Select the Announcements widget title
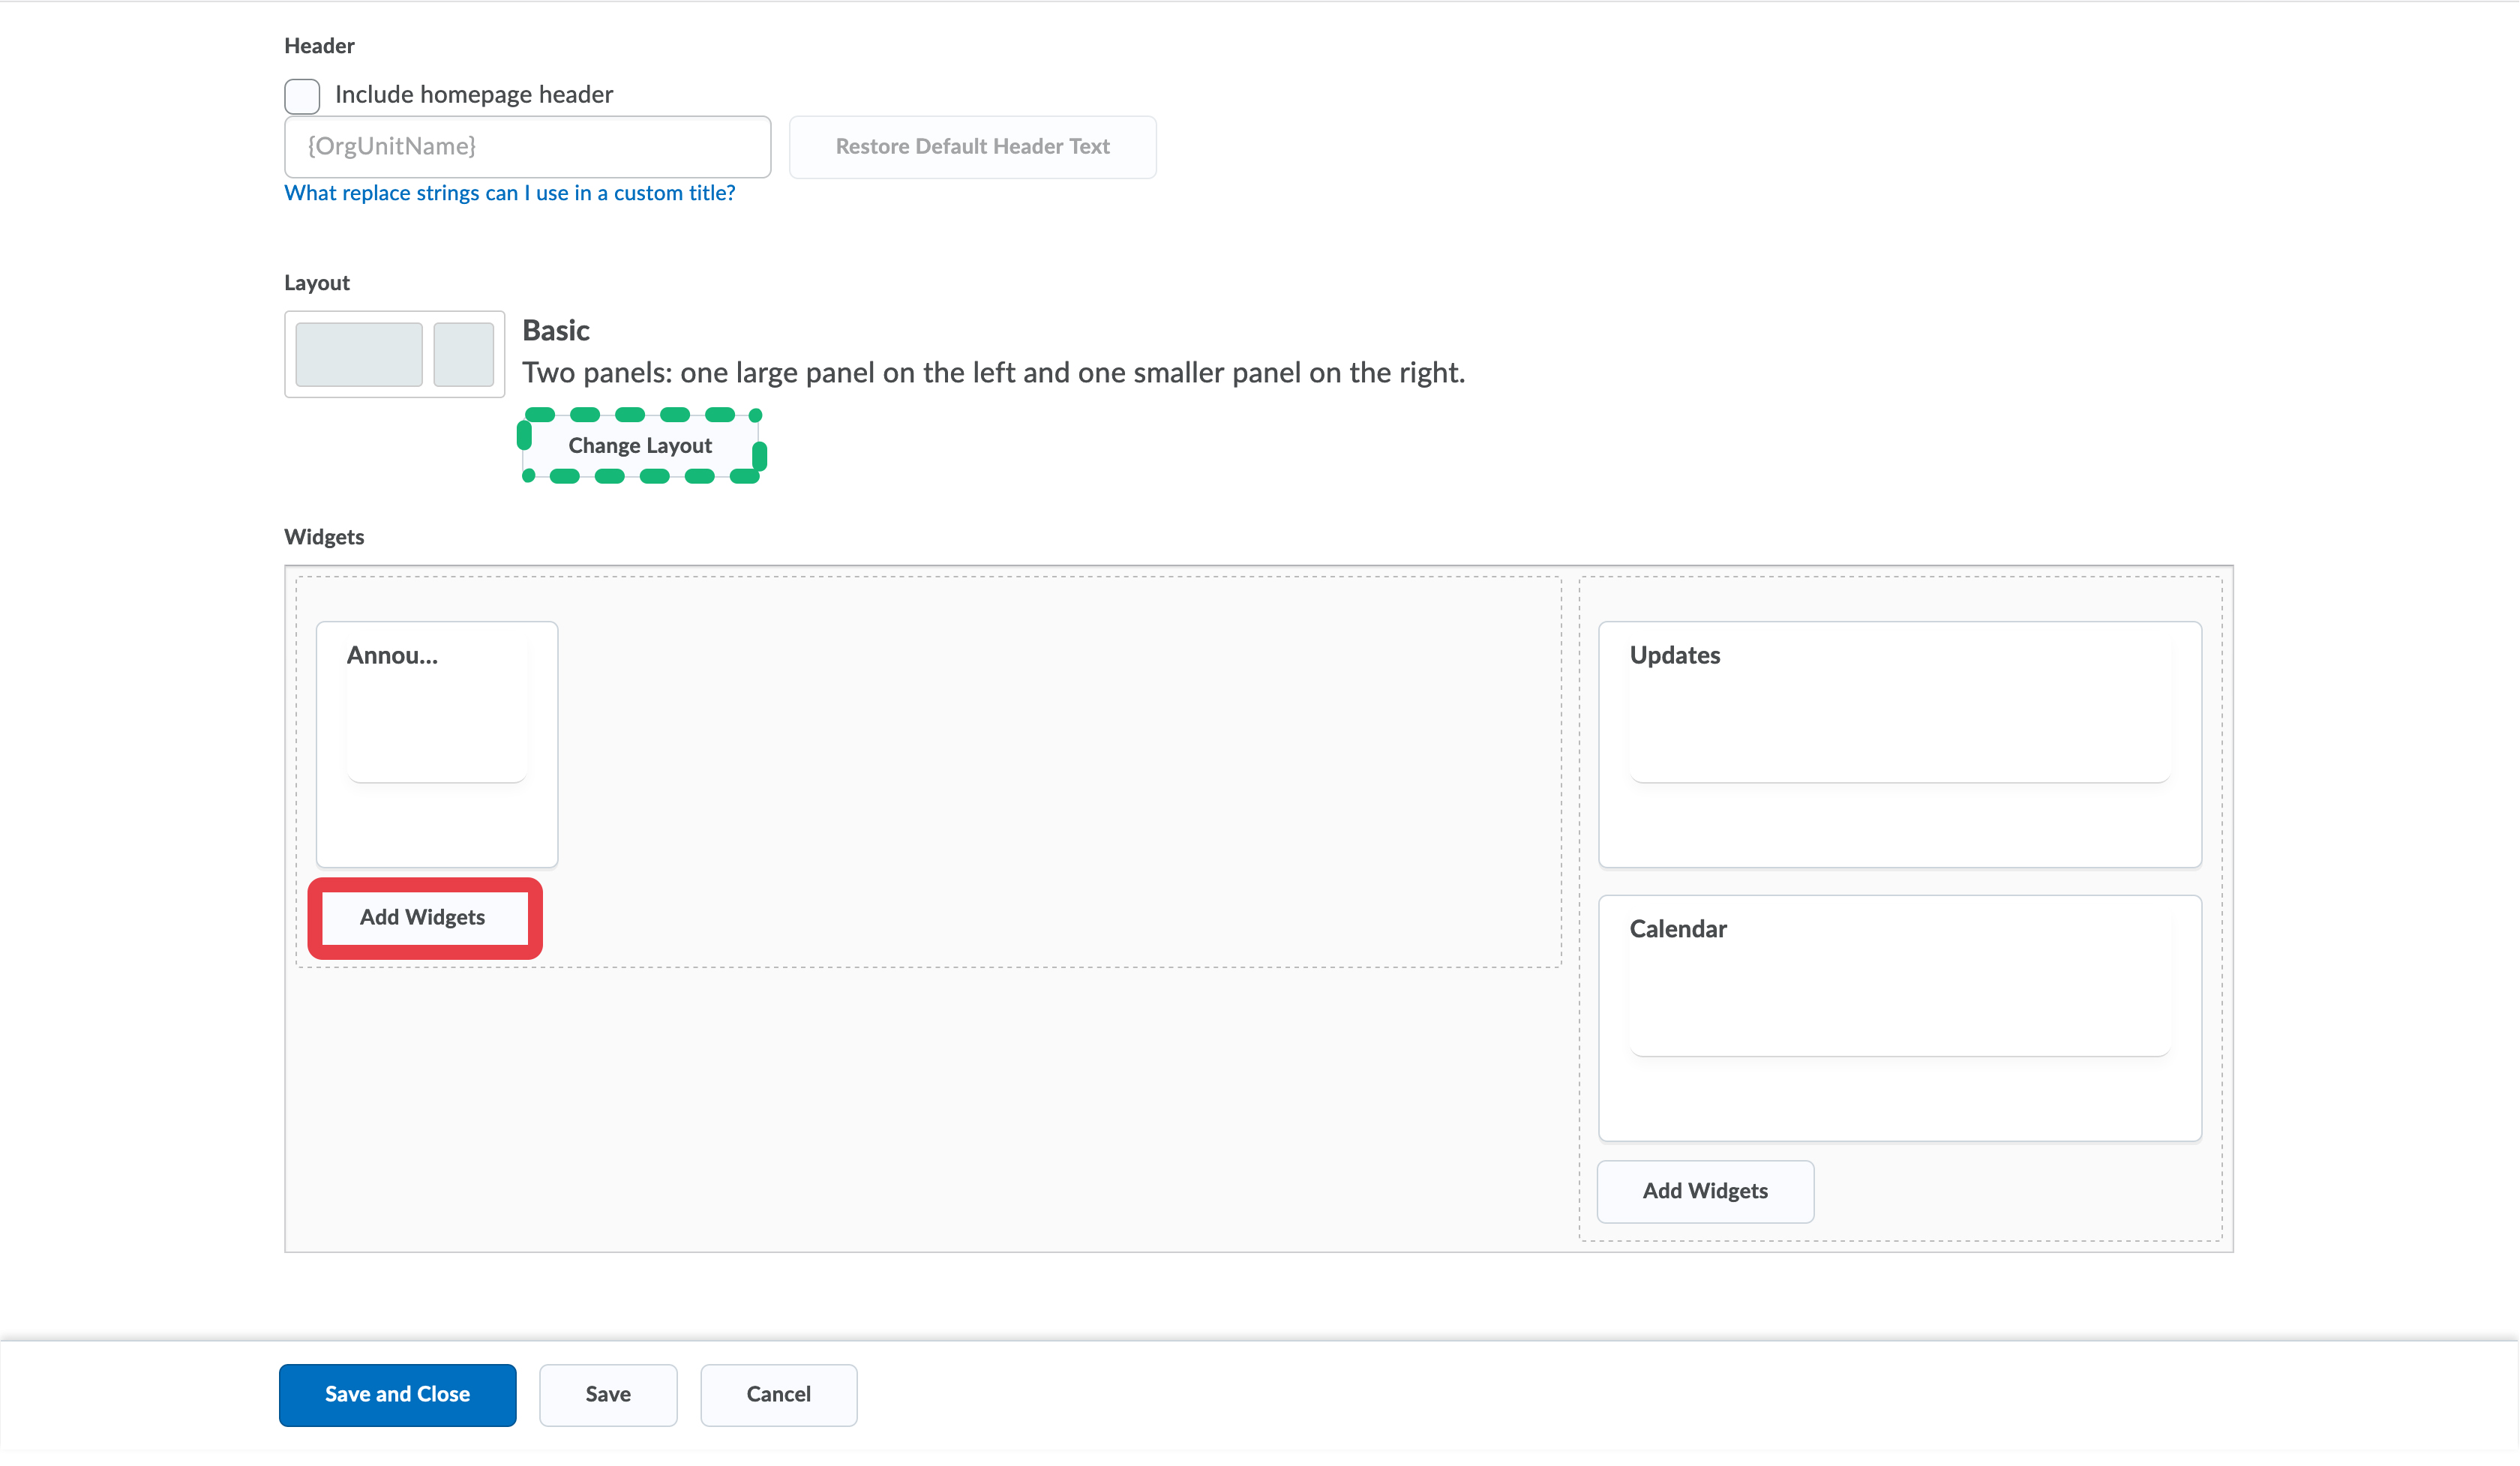This screenshot has width=2520, height=1466. point(392,656)
